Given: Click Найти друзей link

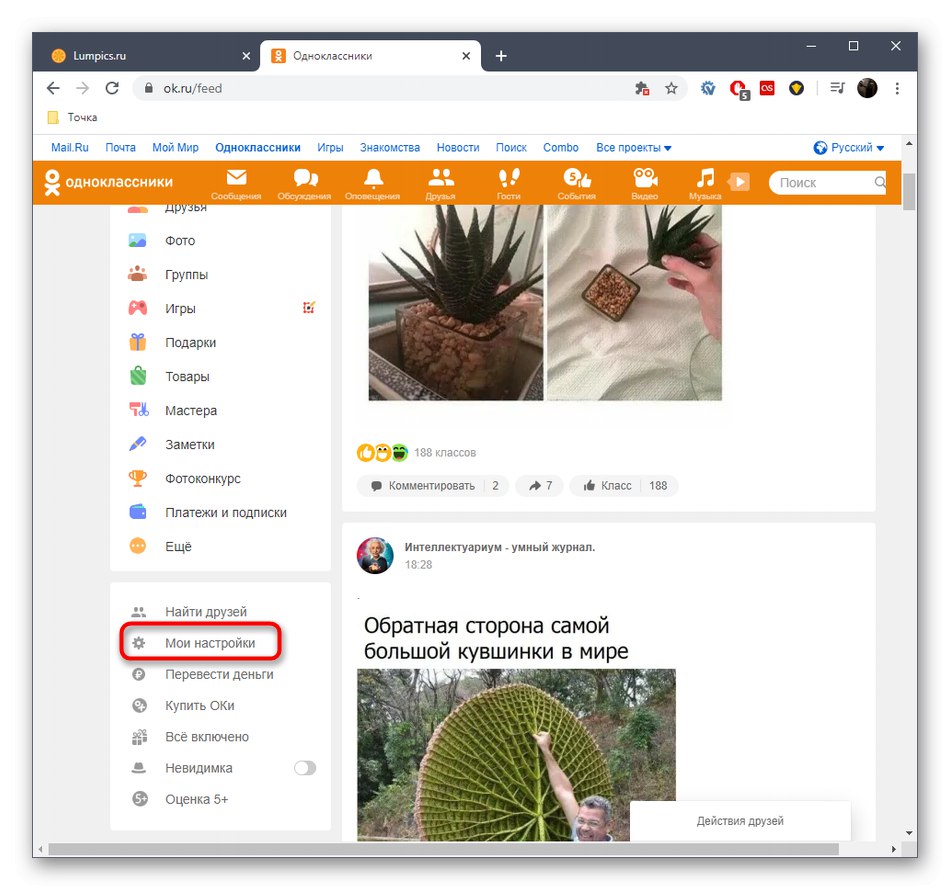Looking at the screenshot, I should (206, 612).
